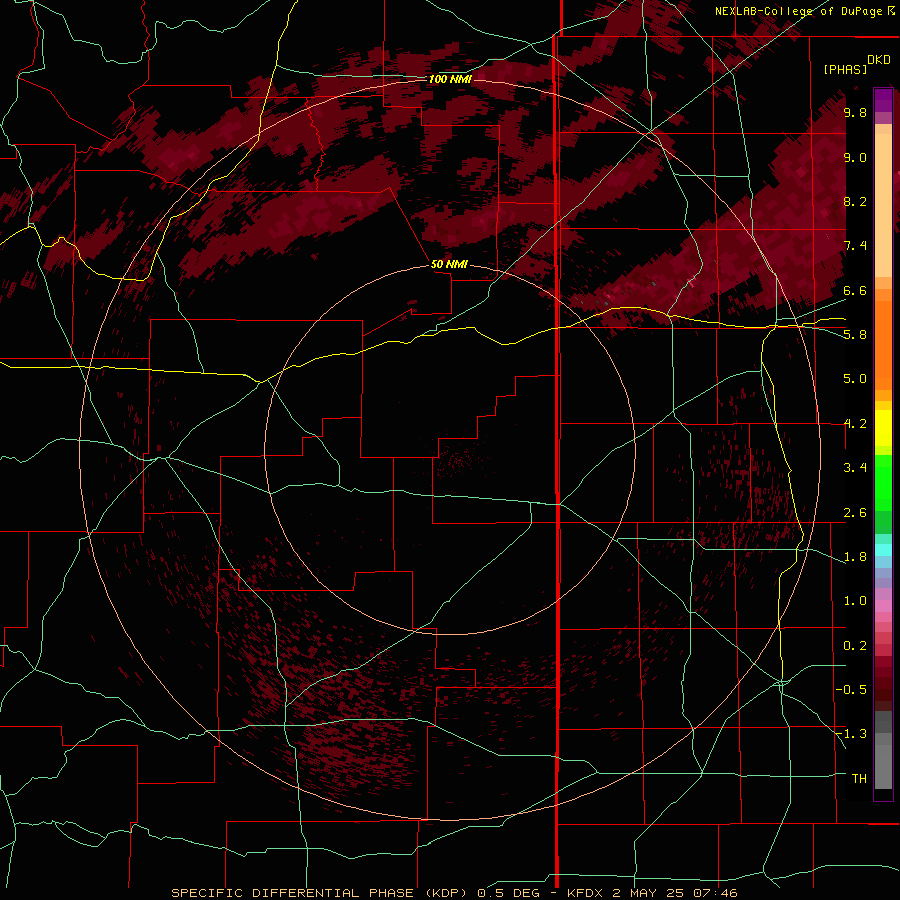Screen dimensions: 900x900
Task: Click the DKD label above the color bar
Action: pos(879,60)
